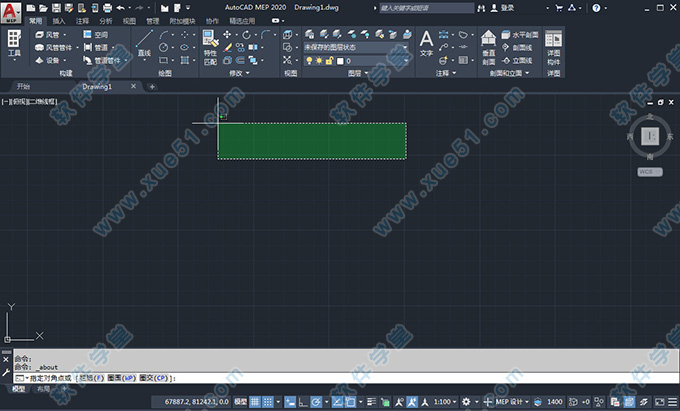Switch to the 注释 ribbon tab
Screen dimensions: 680x411
(82, 21)
